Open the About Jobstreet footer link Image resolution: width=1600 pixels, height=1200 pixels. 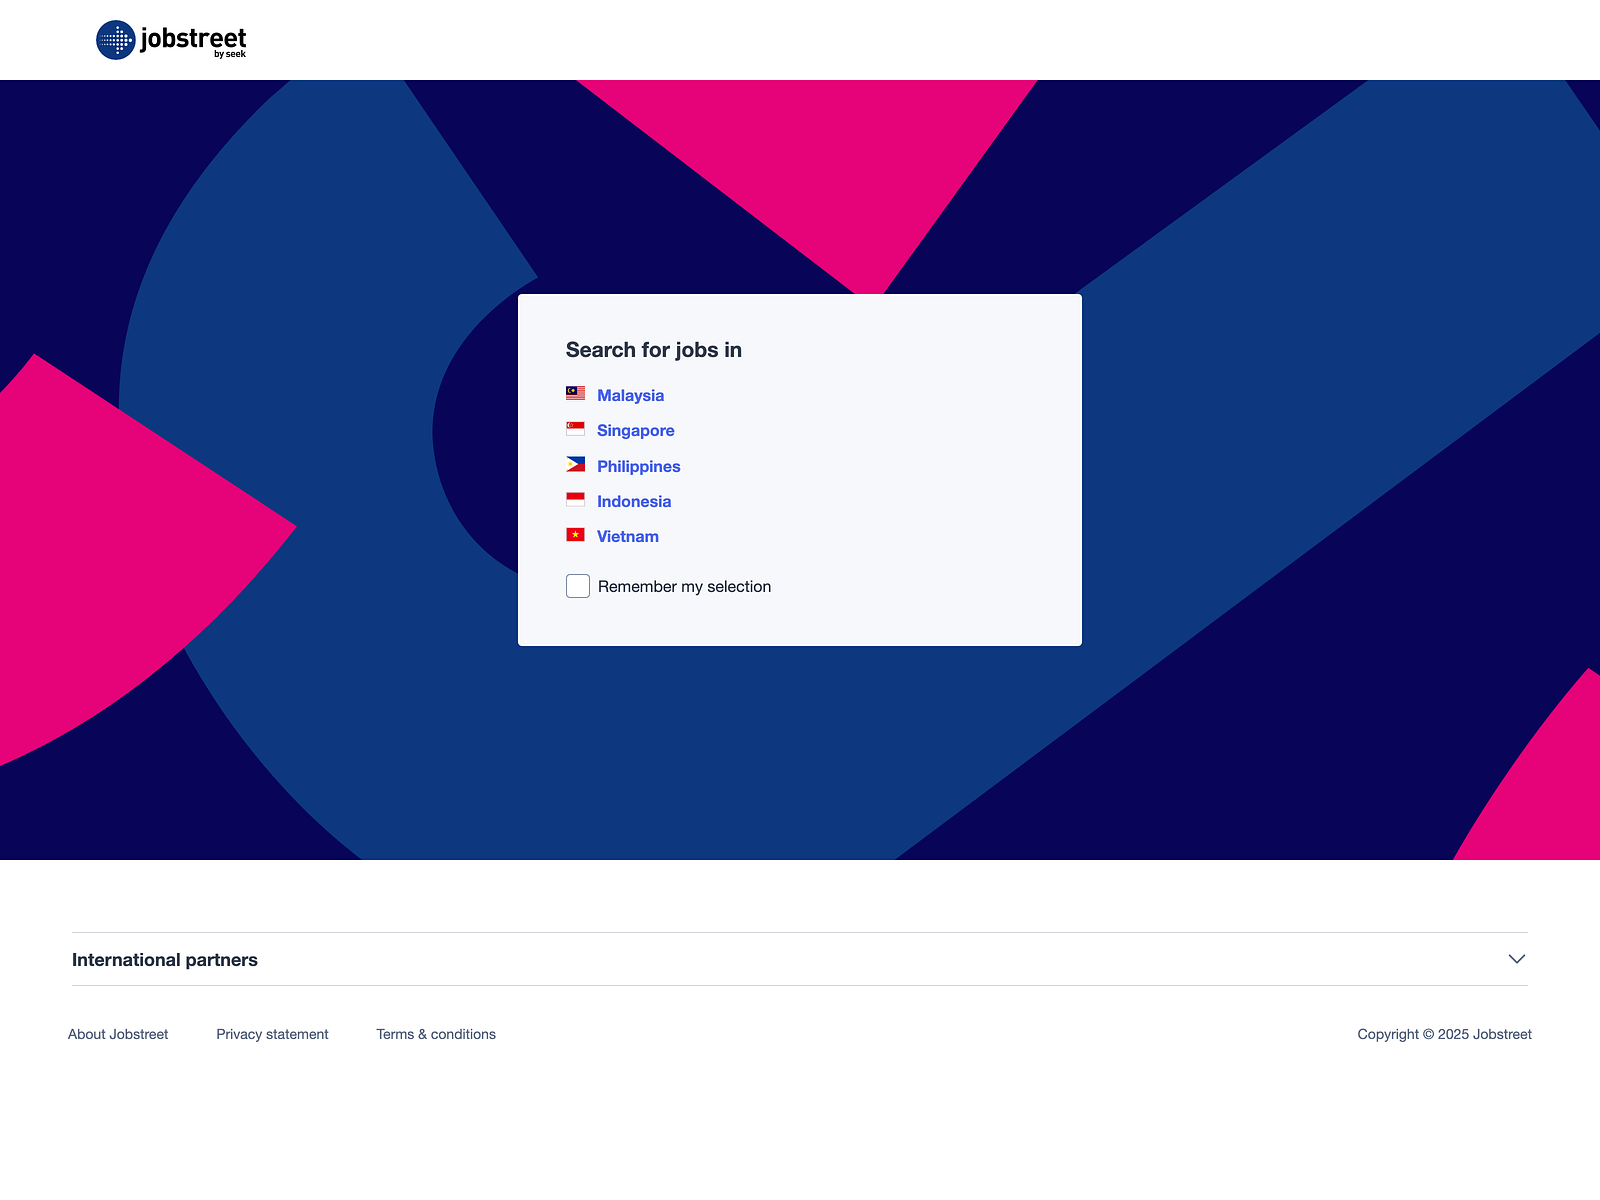pyautogui.click(x=118, y=1034)
